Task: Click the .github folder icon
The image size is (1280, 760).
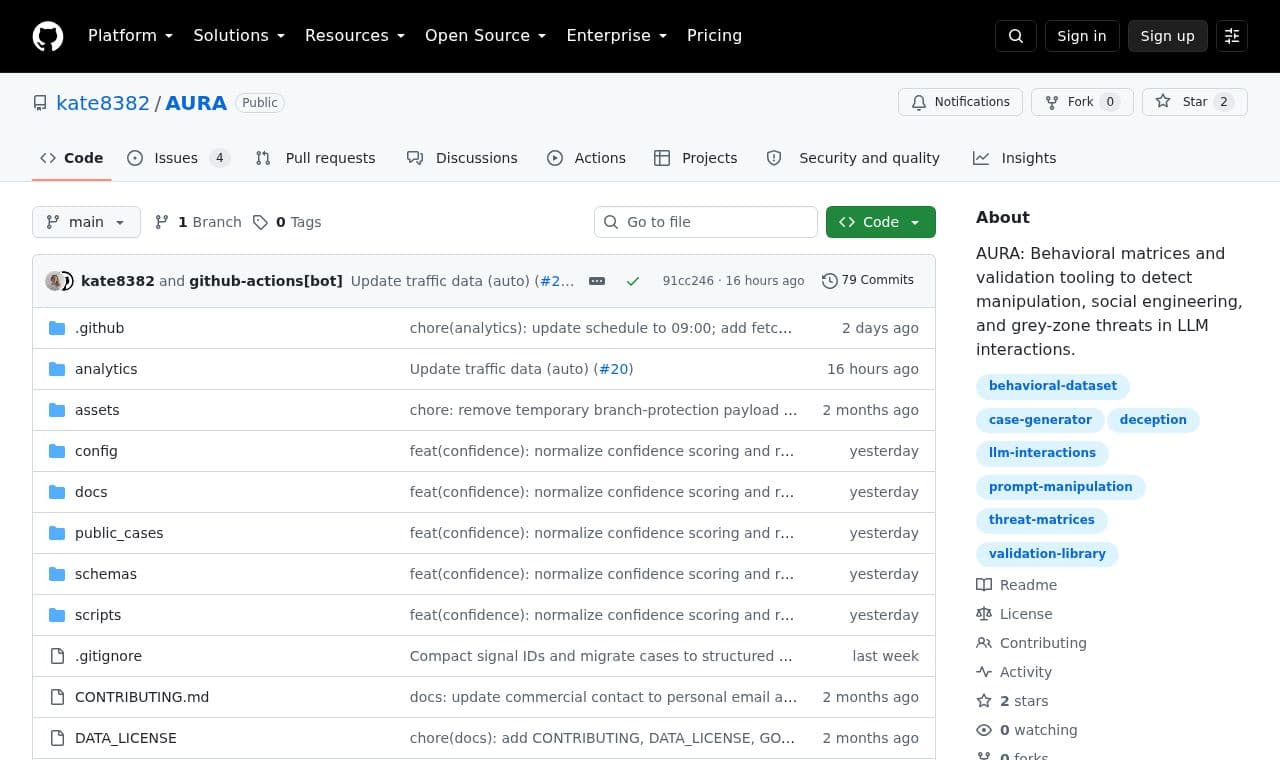Action: (57, 328)
